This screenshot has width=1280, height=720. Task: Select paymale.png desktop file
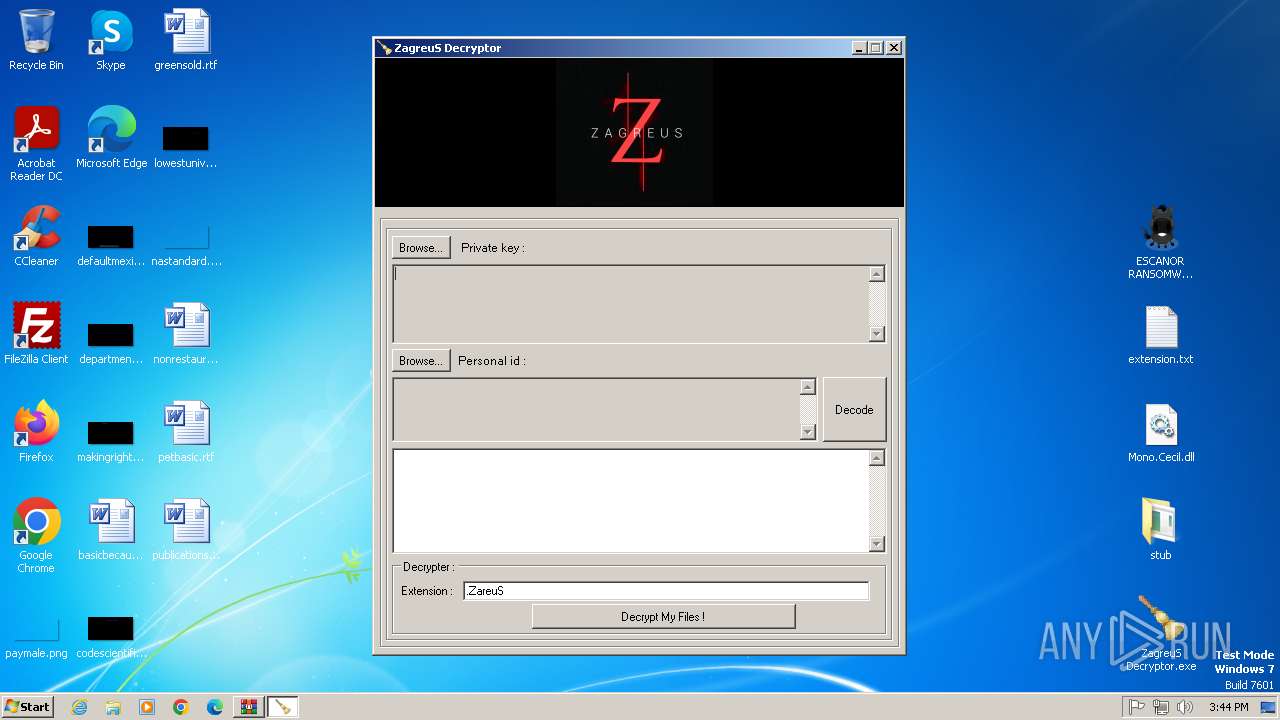[x=36, y=636]
